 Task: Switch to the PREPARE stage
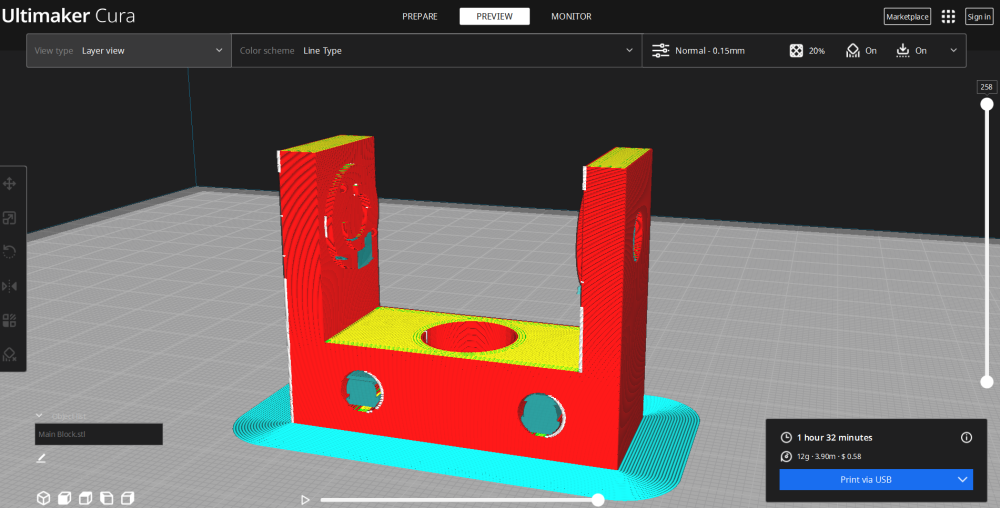click(420, 17)
